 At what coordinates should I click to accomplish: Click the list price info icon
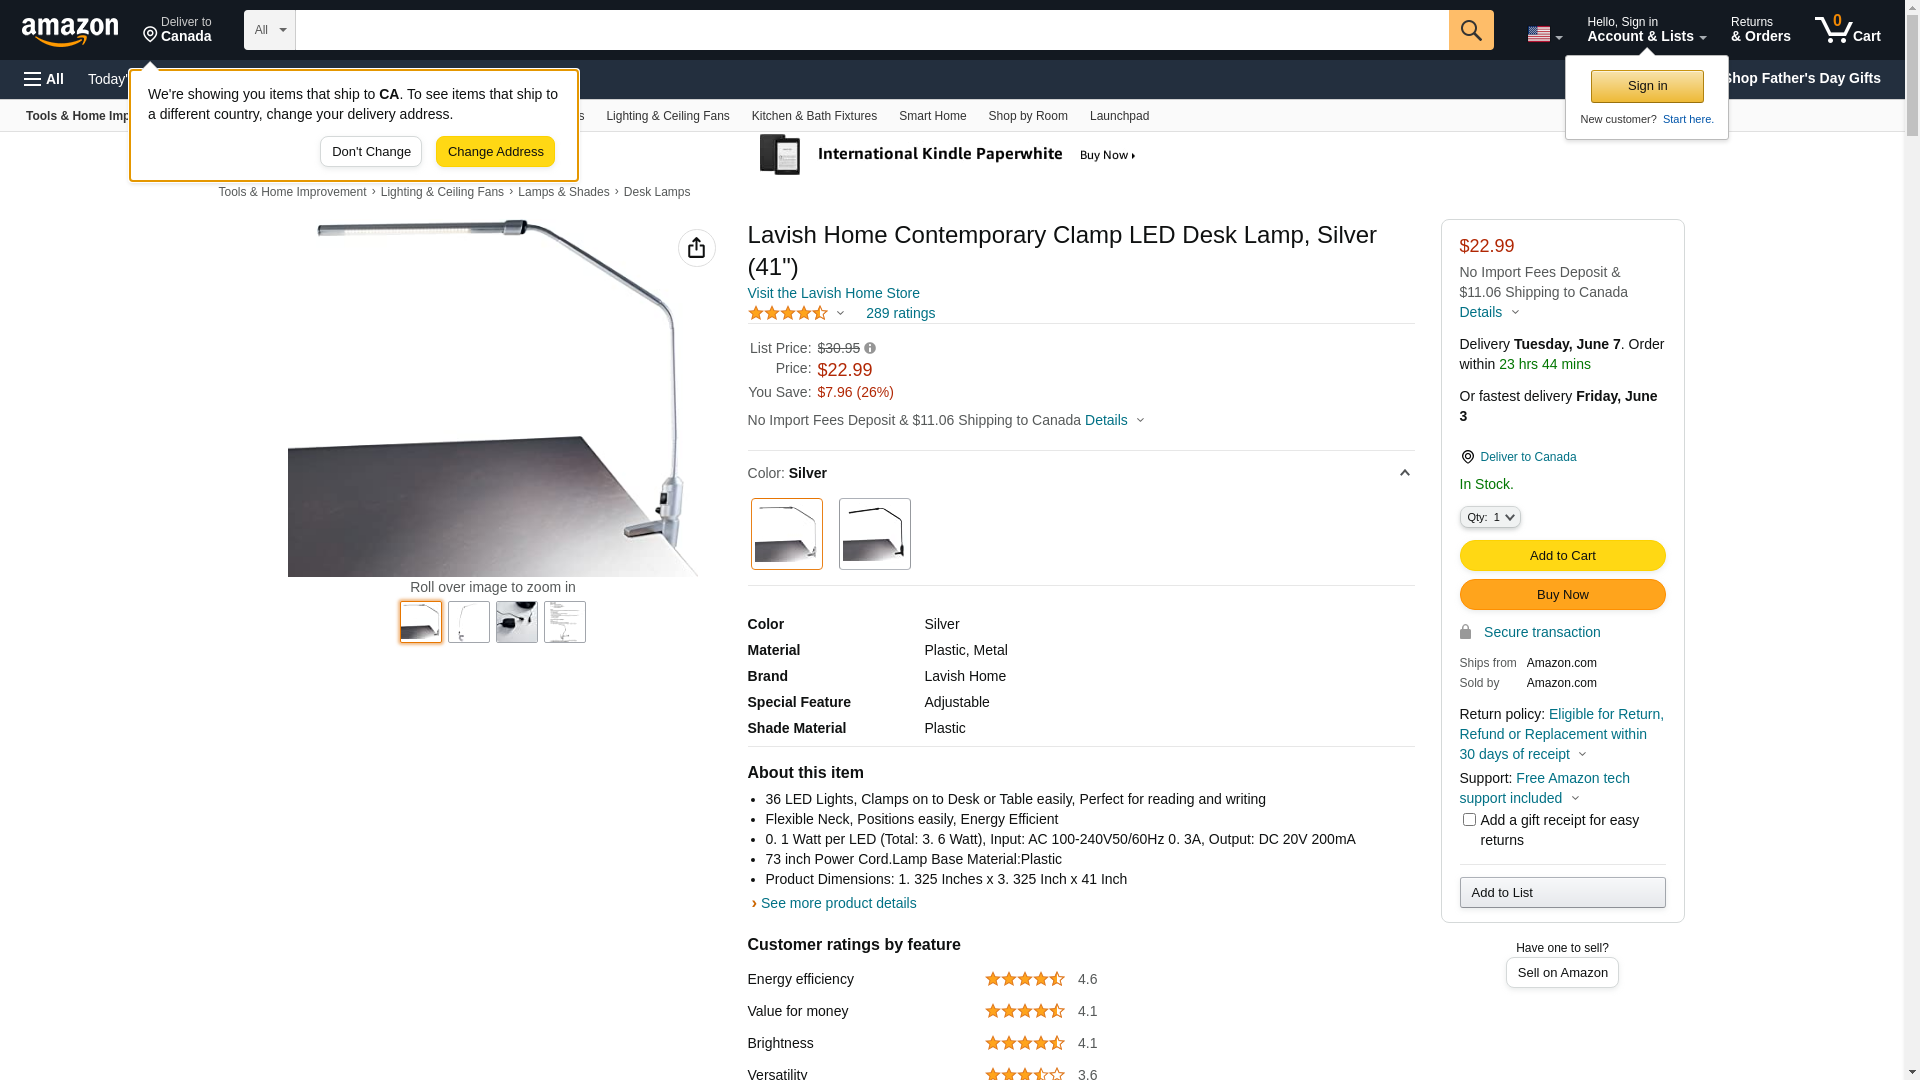[x=870, y=349]
